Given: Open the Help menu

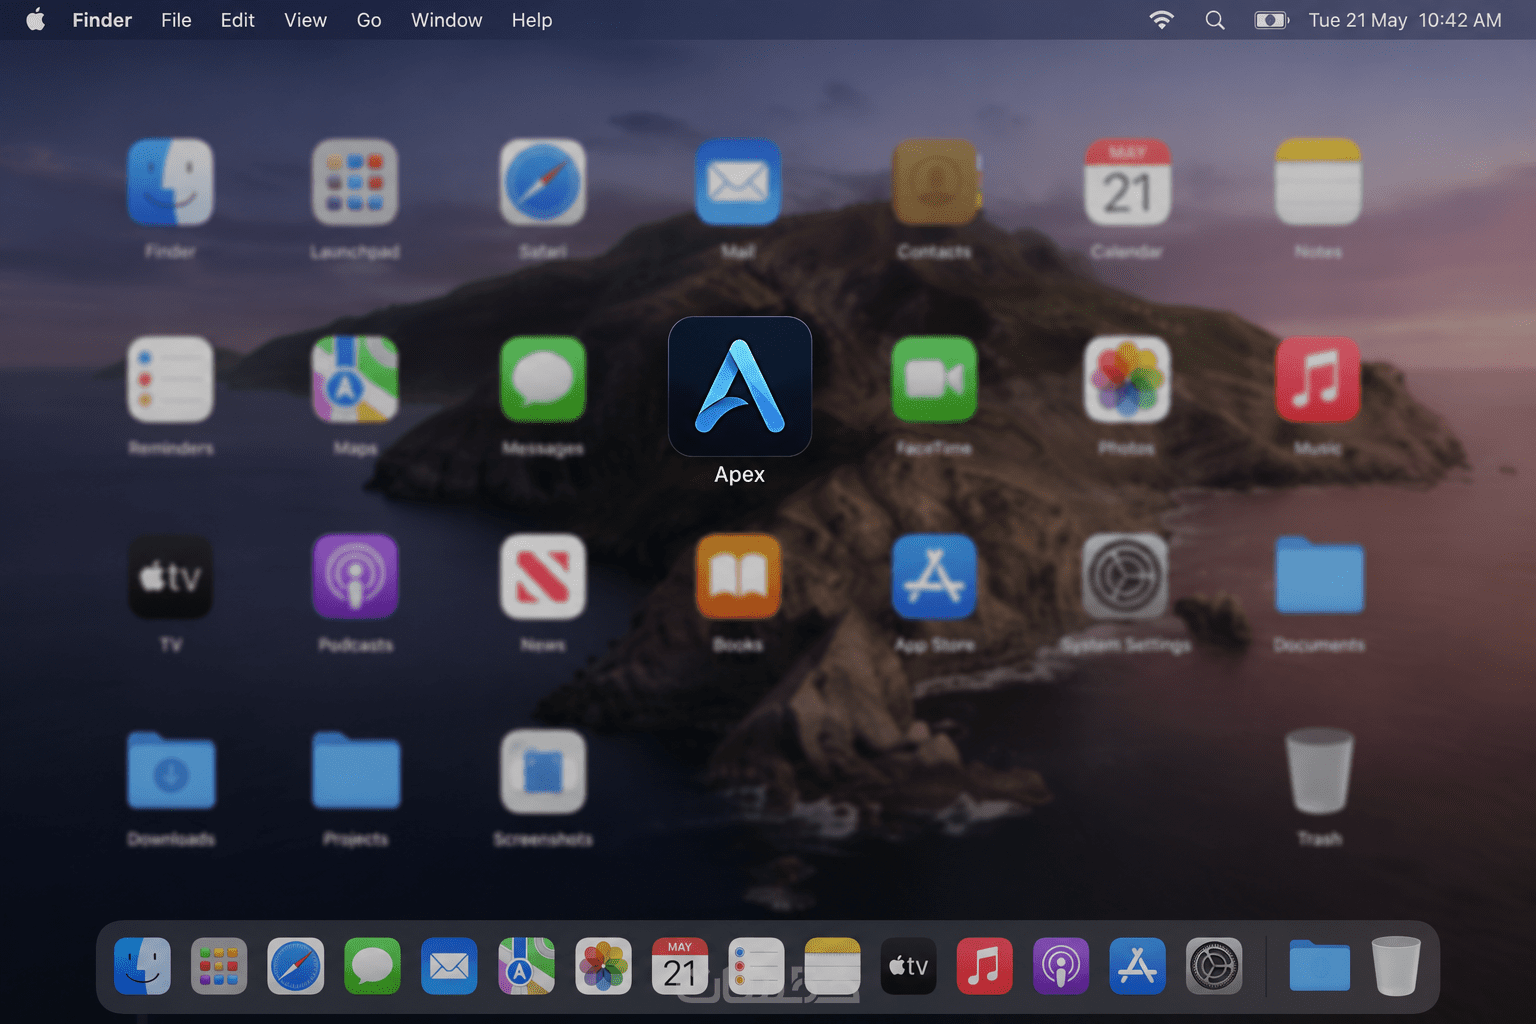Looking at the screenshot, I should [532, 20].
